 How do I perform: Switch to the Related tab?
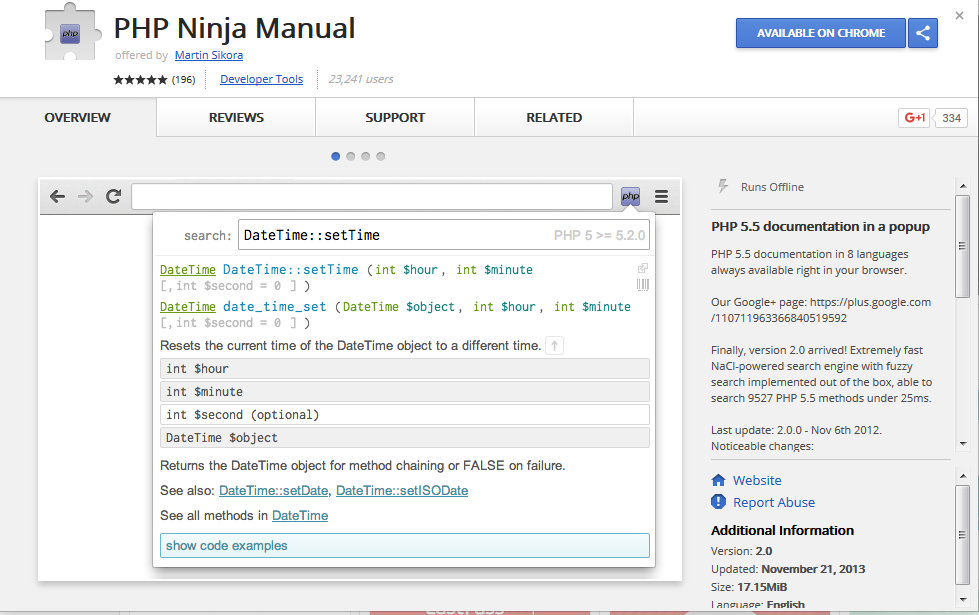click(554, 117)
